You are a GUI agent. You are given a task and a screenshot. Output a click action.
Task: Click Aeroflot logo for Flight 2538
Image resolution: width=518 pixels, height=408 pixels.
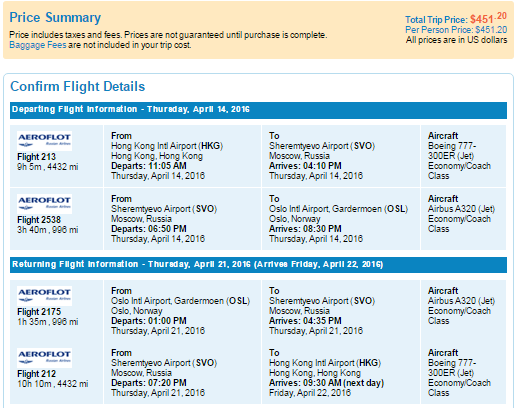[x=44, y=204]
